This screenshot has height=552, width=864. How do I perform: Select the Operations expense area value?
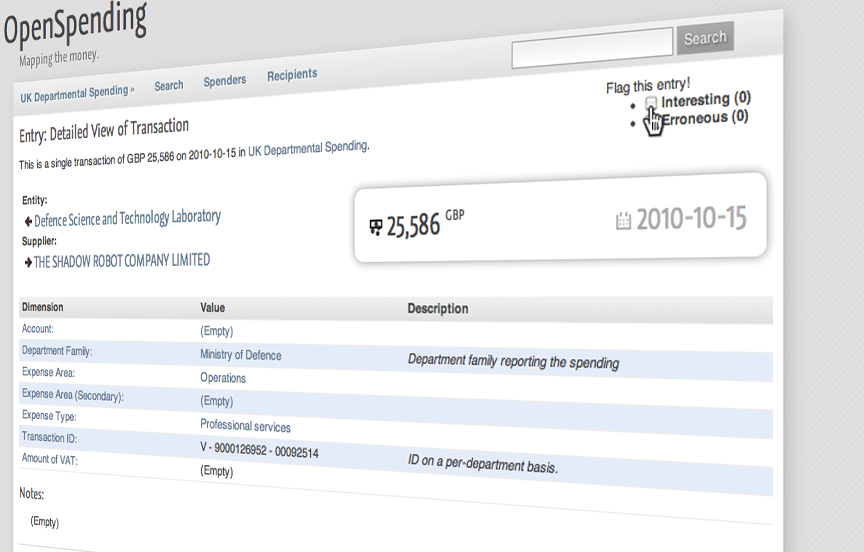[x=223, y=378]
